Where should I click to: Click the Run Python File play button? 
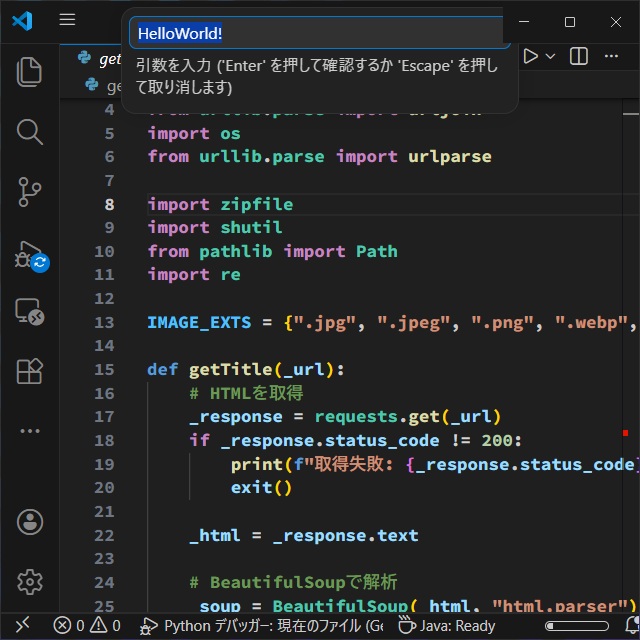point(531,57)
